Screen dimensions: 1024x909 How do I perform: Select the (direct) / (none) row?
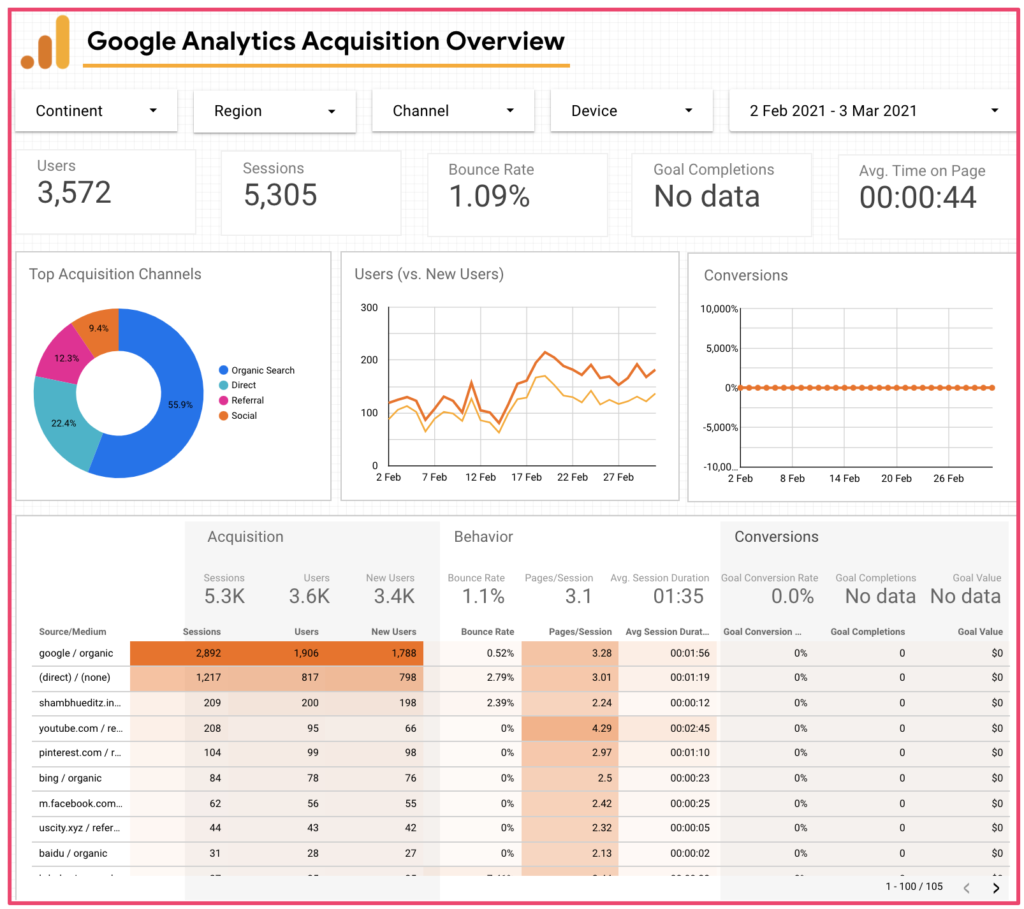click(520, 678)
